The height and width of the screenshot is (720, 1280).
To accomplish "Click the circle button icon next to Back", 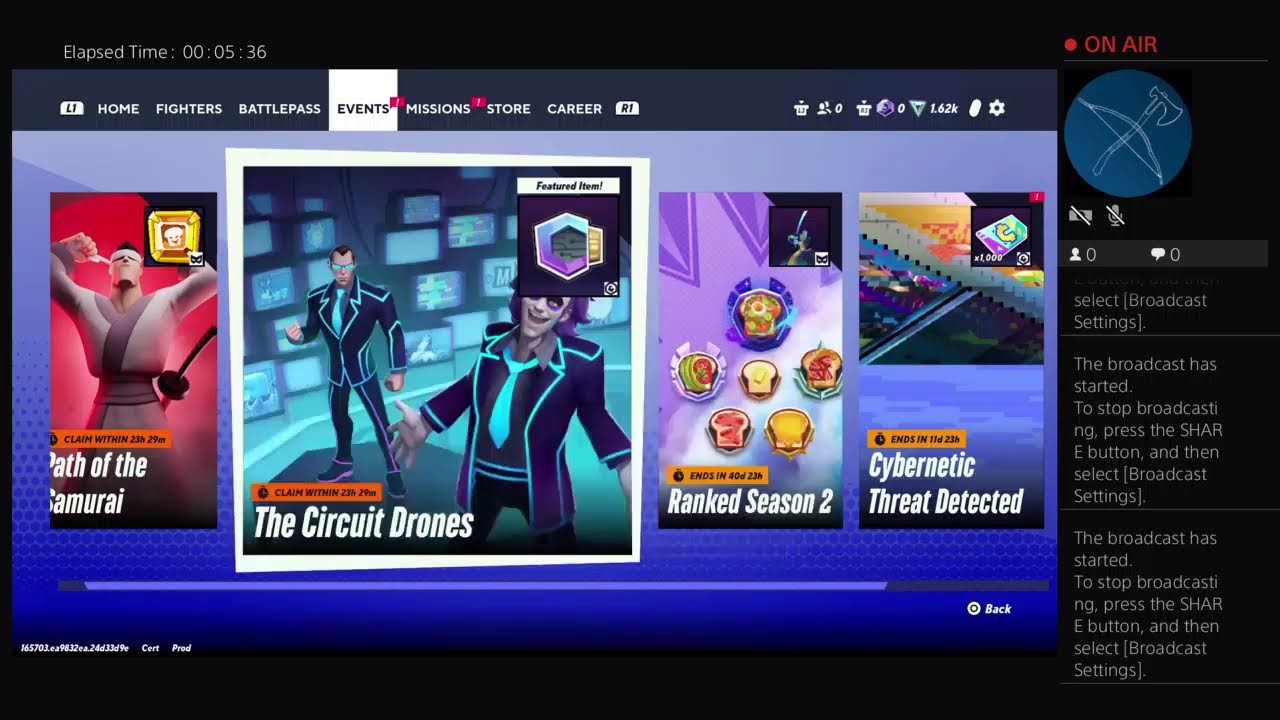I will click(x=974, y=608).
